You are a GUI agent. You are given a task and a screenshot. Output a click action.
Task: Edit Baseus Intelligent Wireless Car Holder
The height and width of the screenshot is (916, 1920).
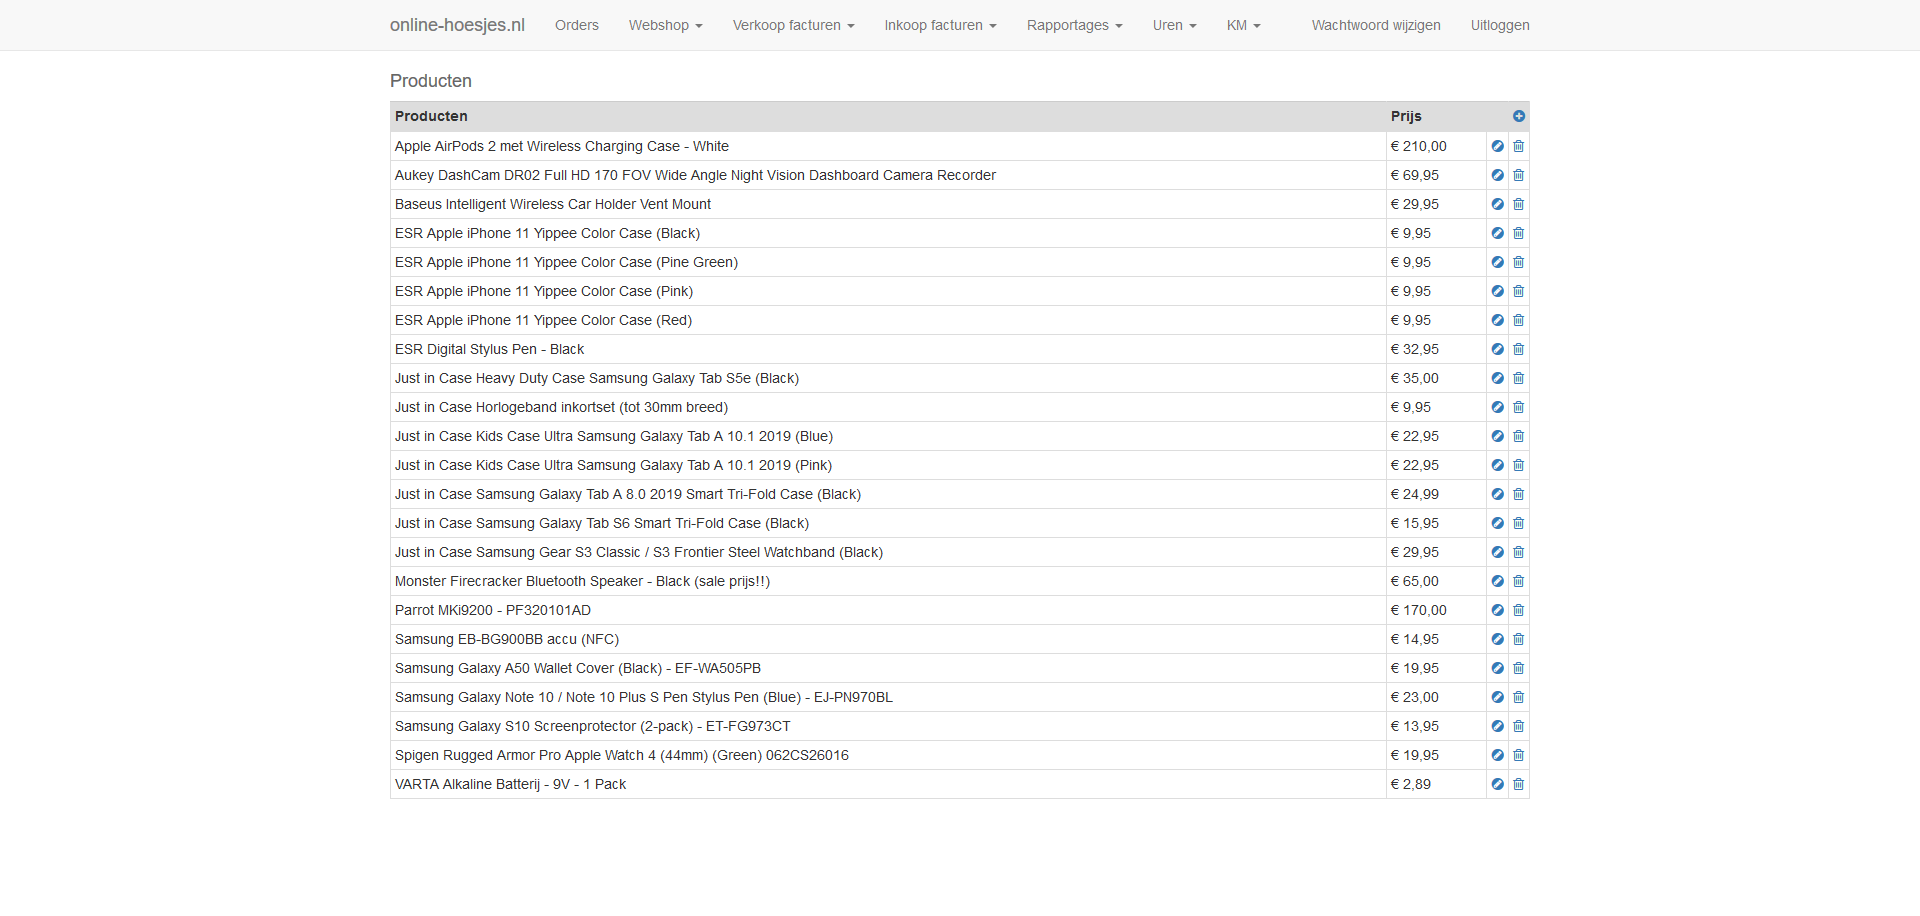tap(1497, 204)
